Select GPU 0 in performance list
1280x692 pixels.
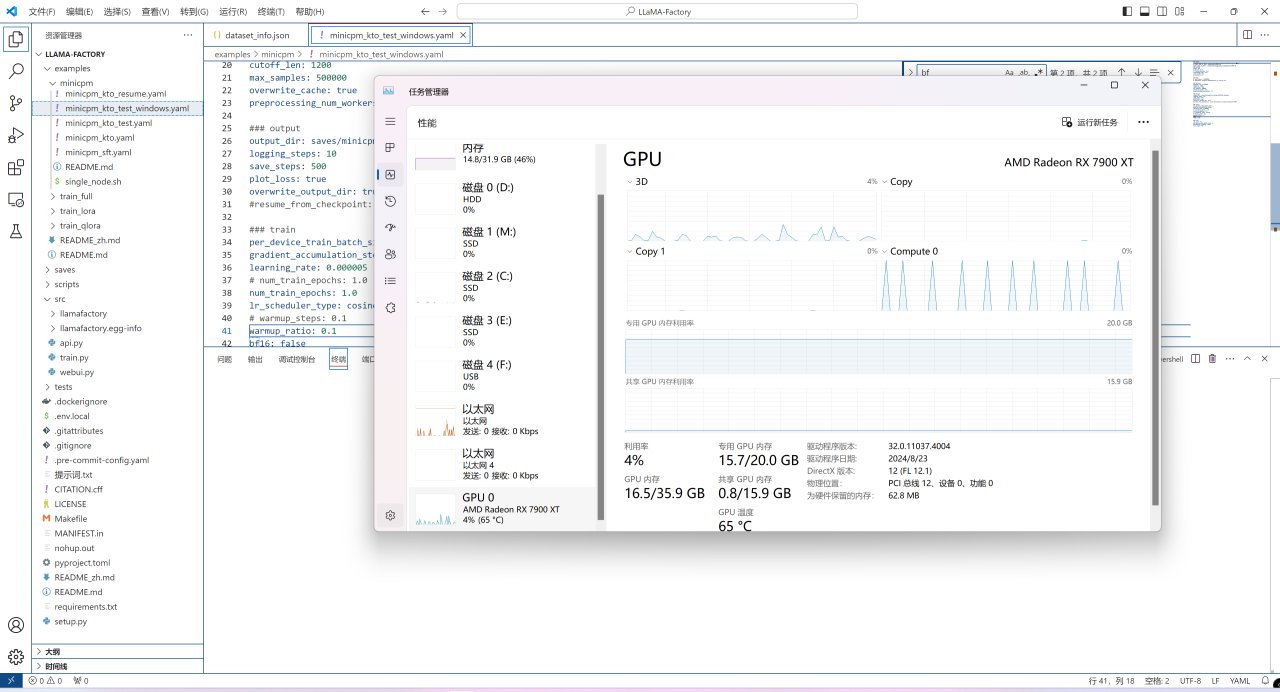point(503,508)
